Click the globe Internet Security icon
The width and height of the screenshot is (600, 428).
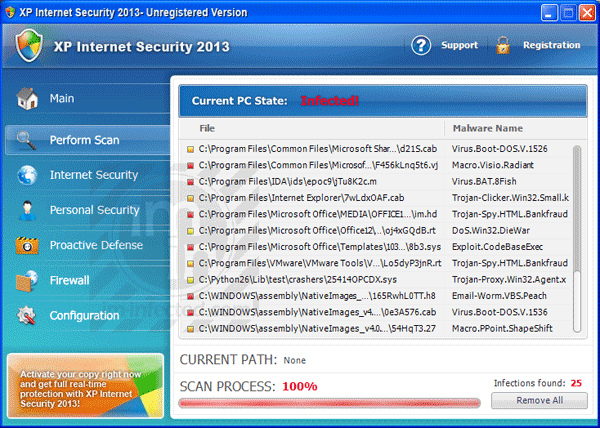coord(27,175)
